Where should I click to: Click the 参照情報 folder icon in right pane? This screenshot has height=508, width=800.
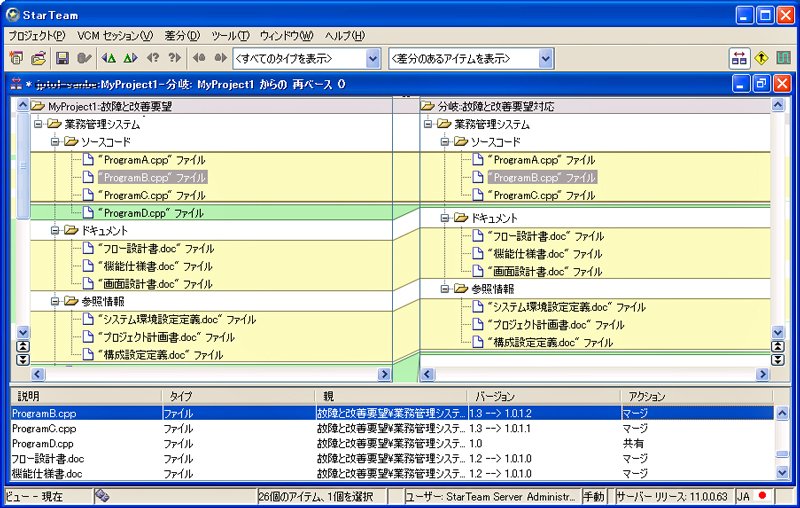461,289
